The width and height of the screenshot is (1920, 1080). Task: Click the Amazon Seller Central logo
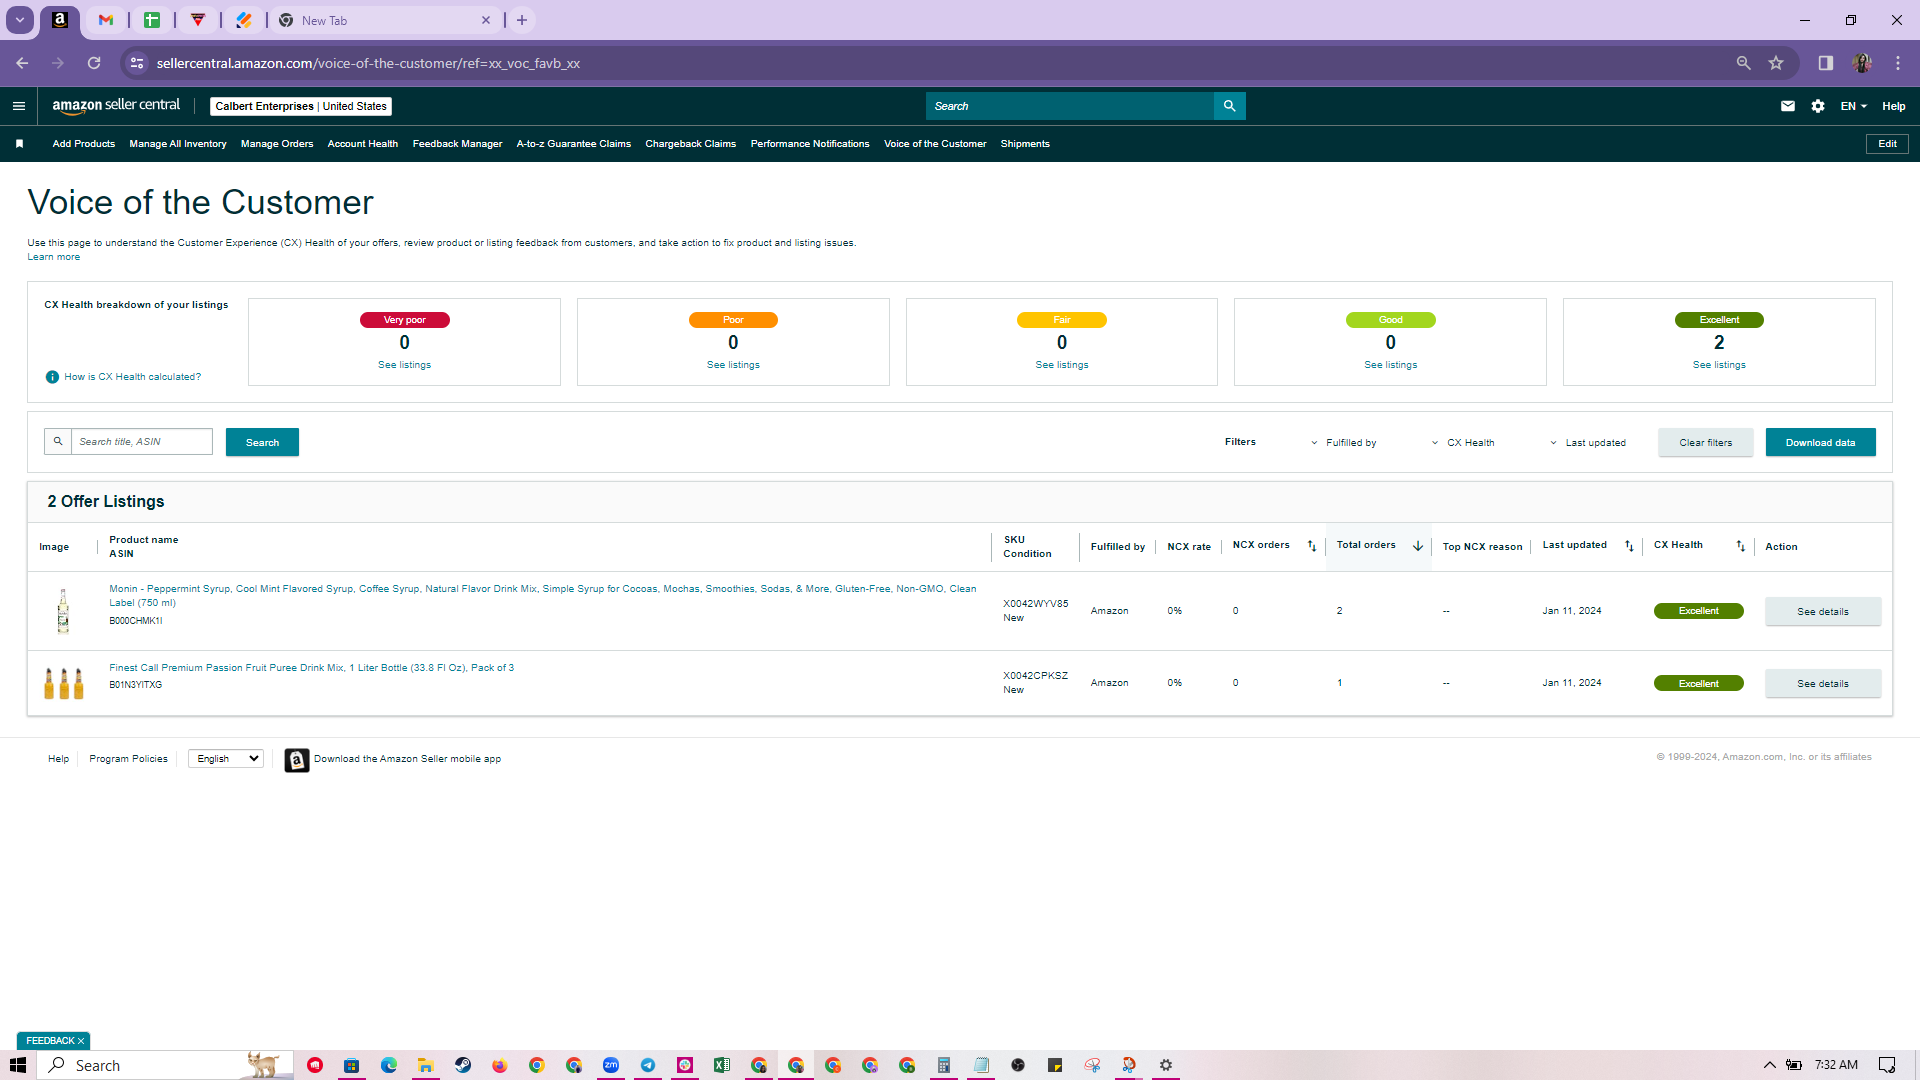[116, 106]
